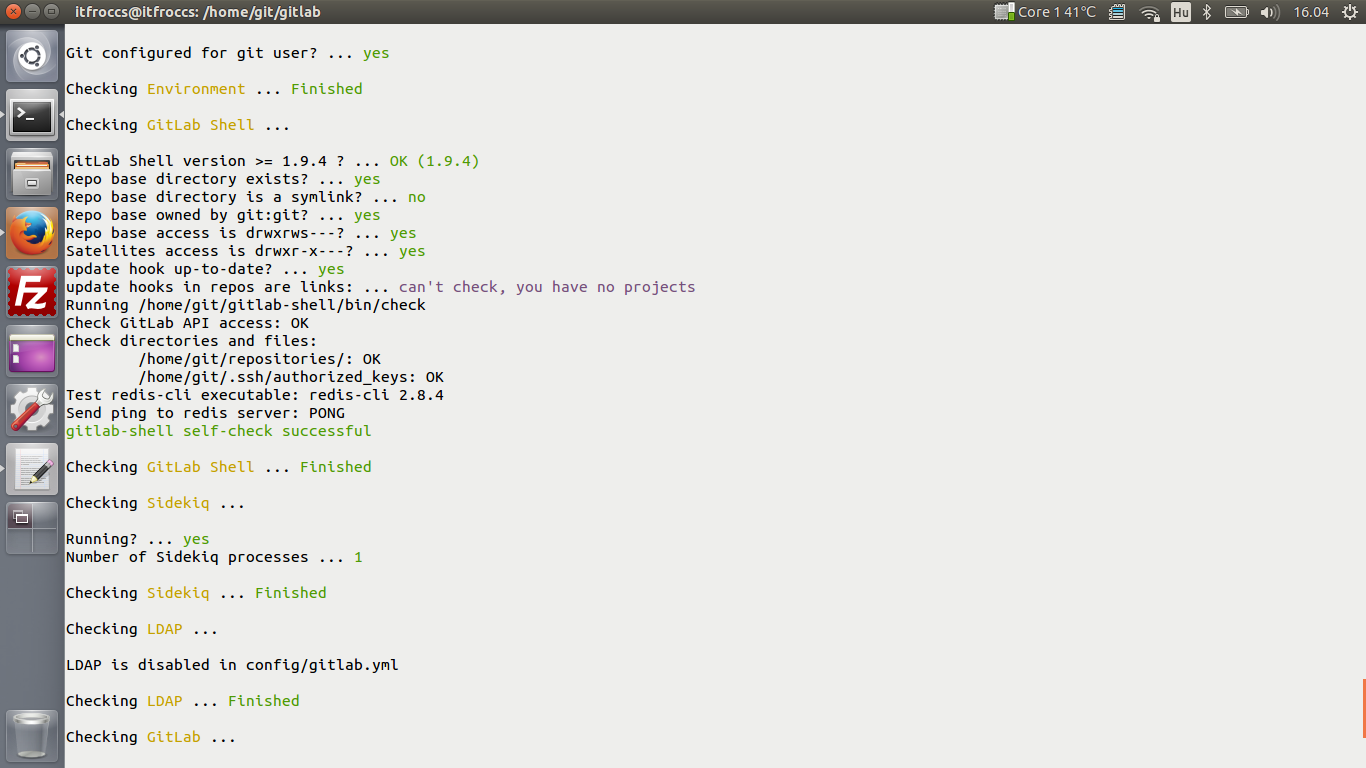Mute audio via the volume indicator
This screenshot has height=768, width=1366.
coord(1269,12)
